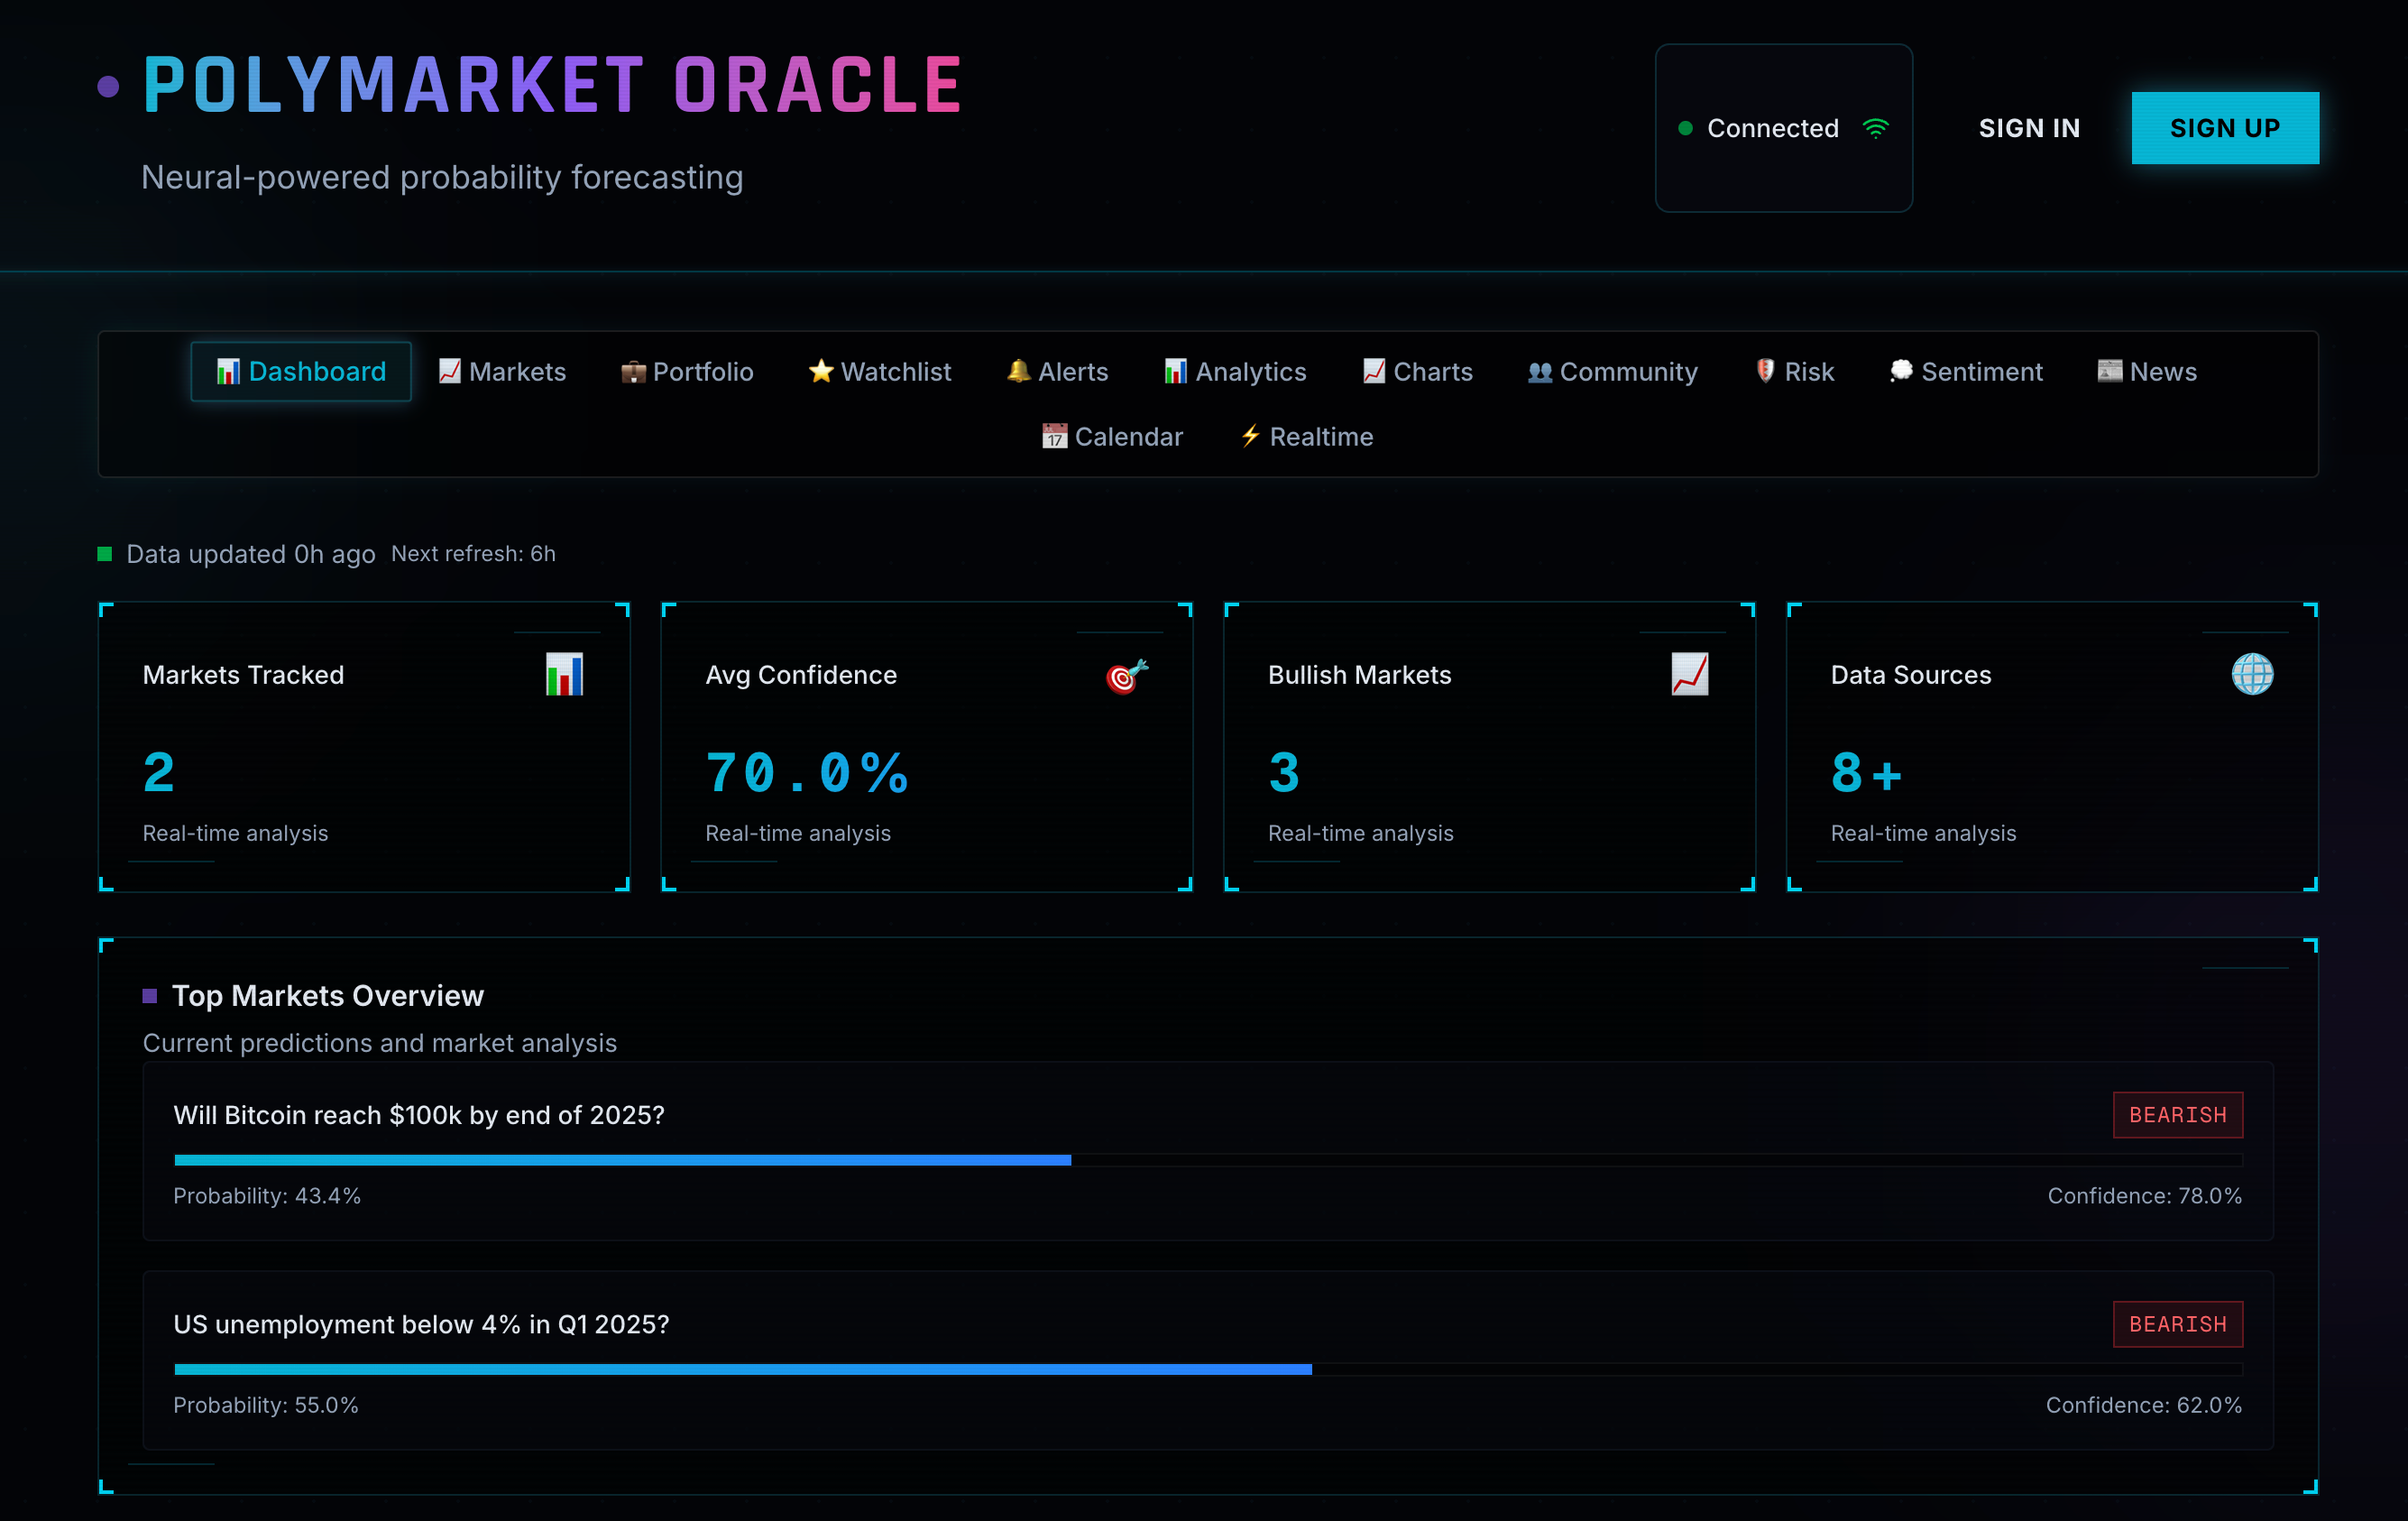Click the star icon for Watchlist
This screenshot has width=2408, height=1521.
coord(820,371)
